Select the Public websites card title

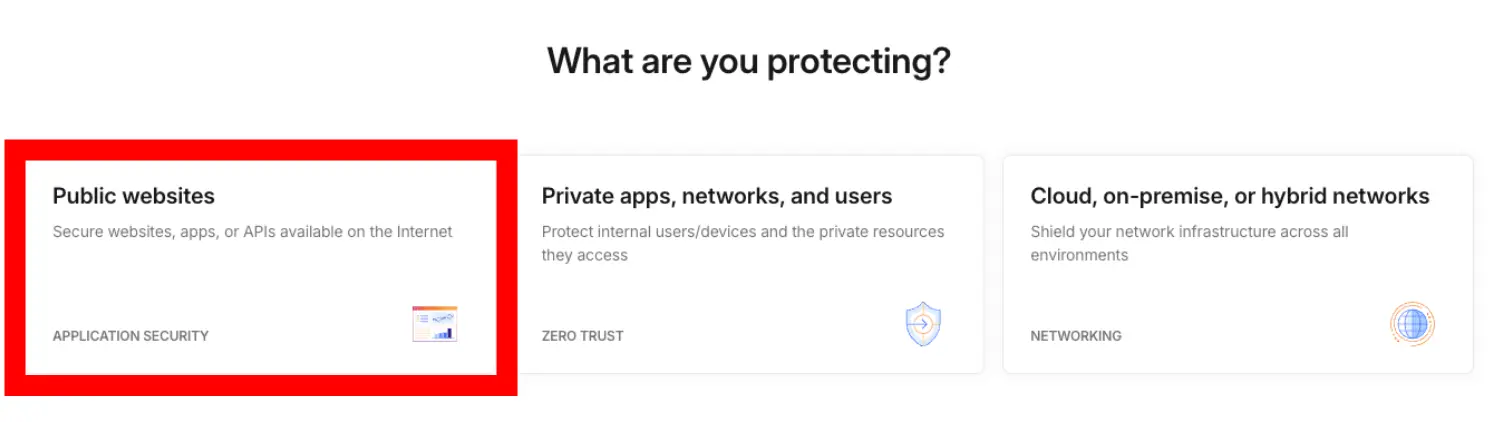tap(134, 196)
